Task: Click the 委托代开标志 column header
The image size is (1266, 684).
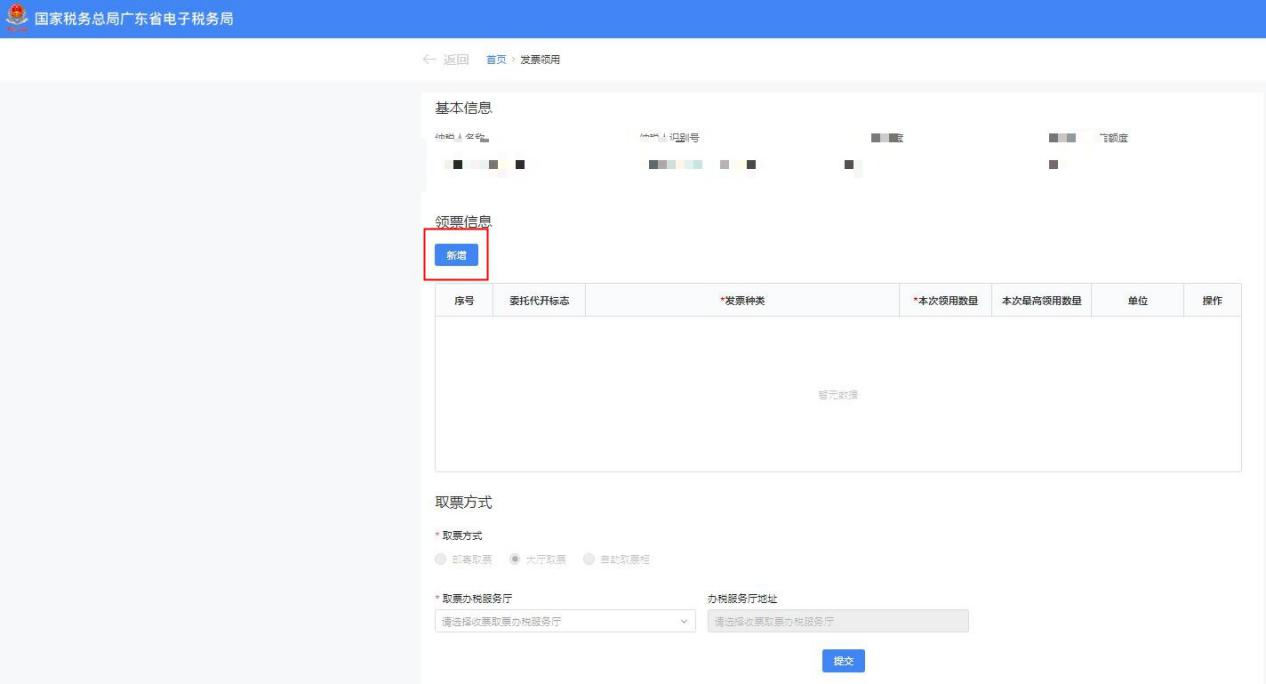Action: (x=539, y=301)
